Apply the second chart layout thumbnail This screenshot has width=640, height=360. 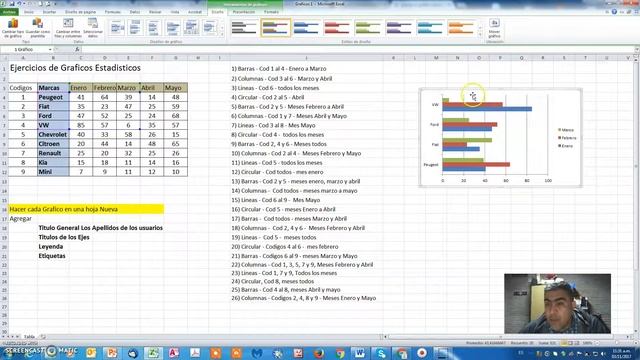coord(135,28)
